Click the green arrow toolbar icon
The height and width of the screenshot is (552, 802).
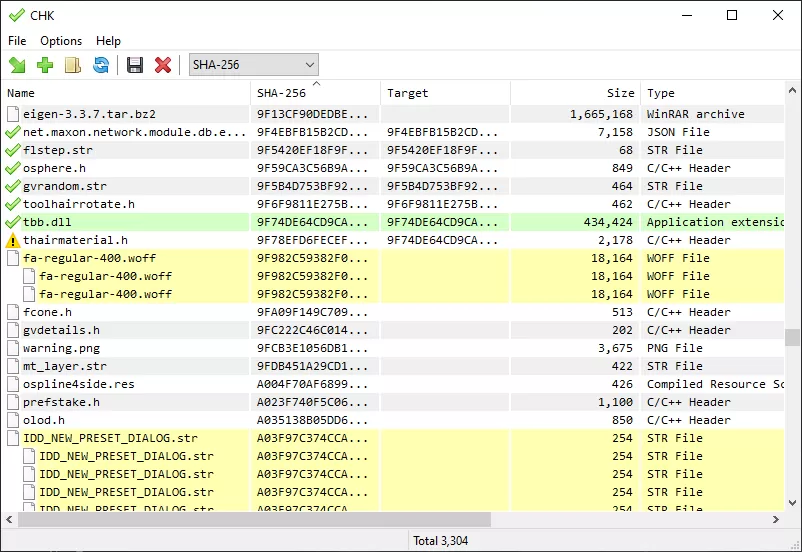point(17,65)
